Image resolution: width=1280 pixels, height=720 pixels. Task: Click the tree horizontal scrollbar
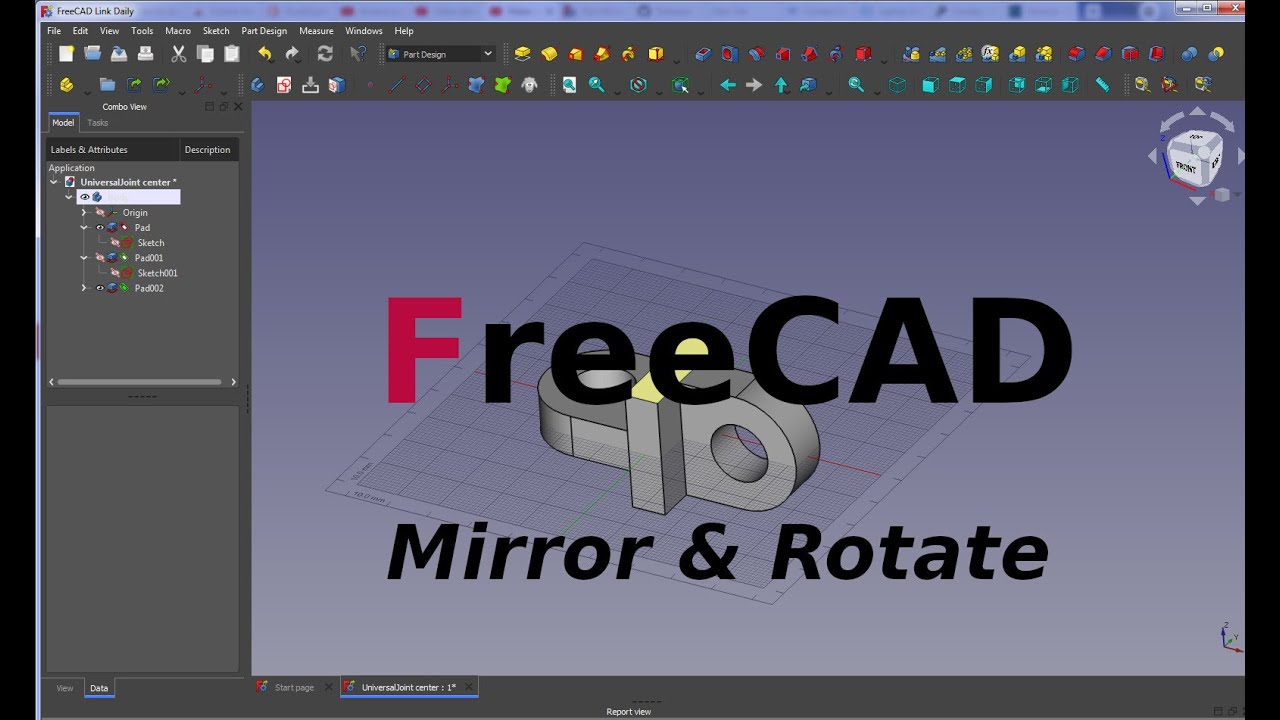[x=139, y=382]
